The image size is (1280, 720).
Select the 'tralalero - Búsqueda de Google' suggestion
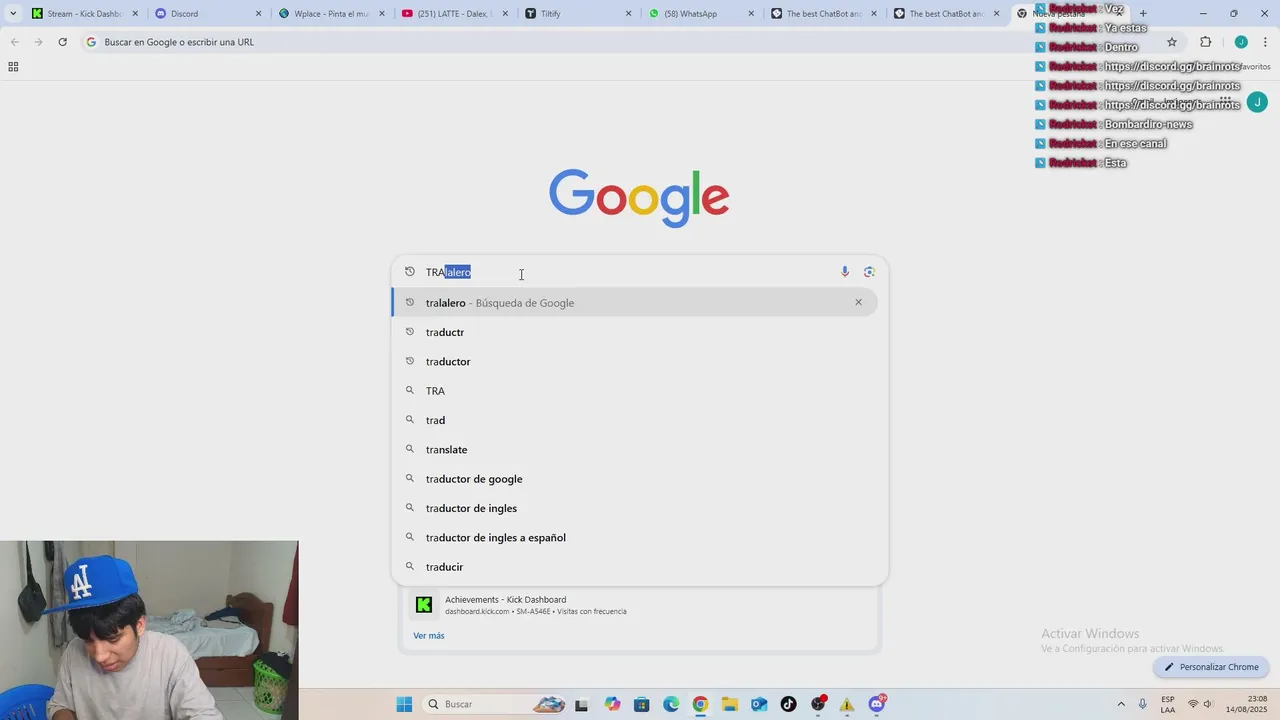point(634,303)
